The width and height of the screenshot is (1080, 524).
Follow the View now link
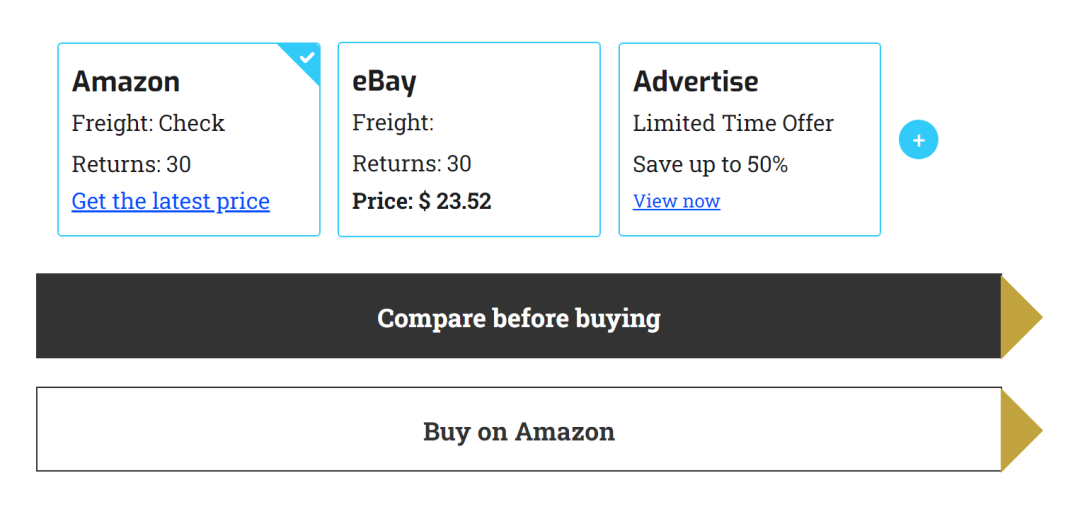click(x=676, y=201)
